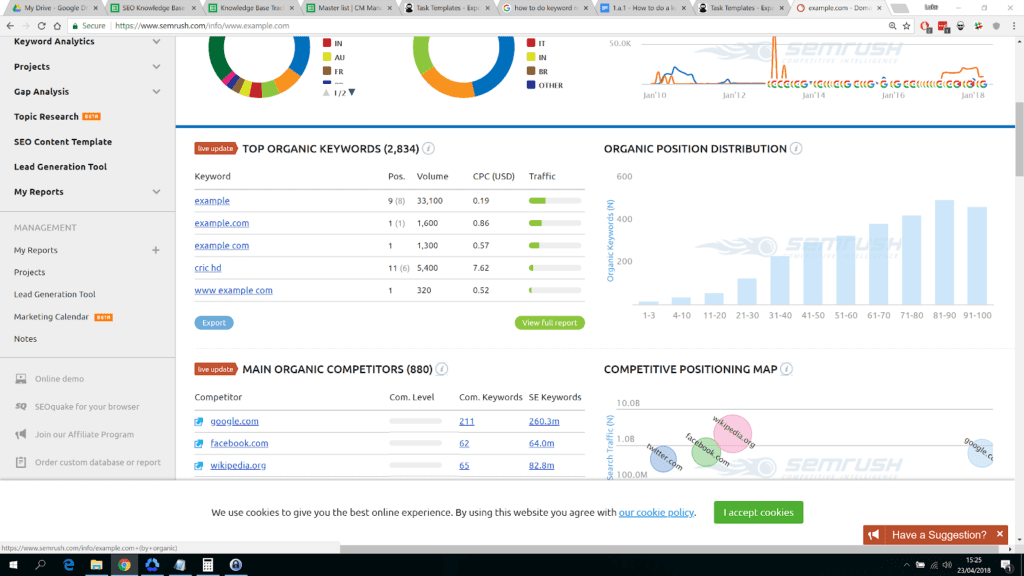Open File Explorer from taskbar
1024x576 pixels.
[96, 565]
